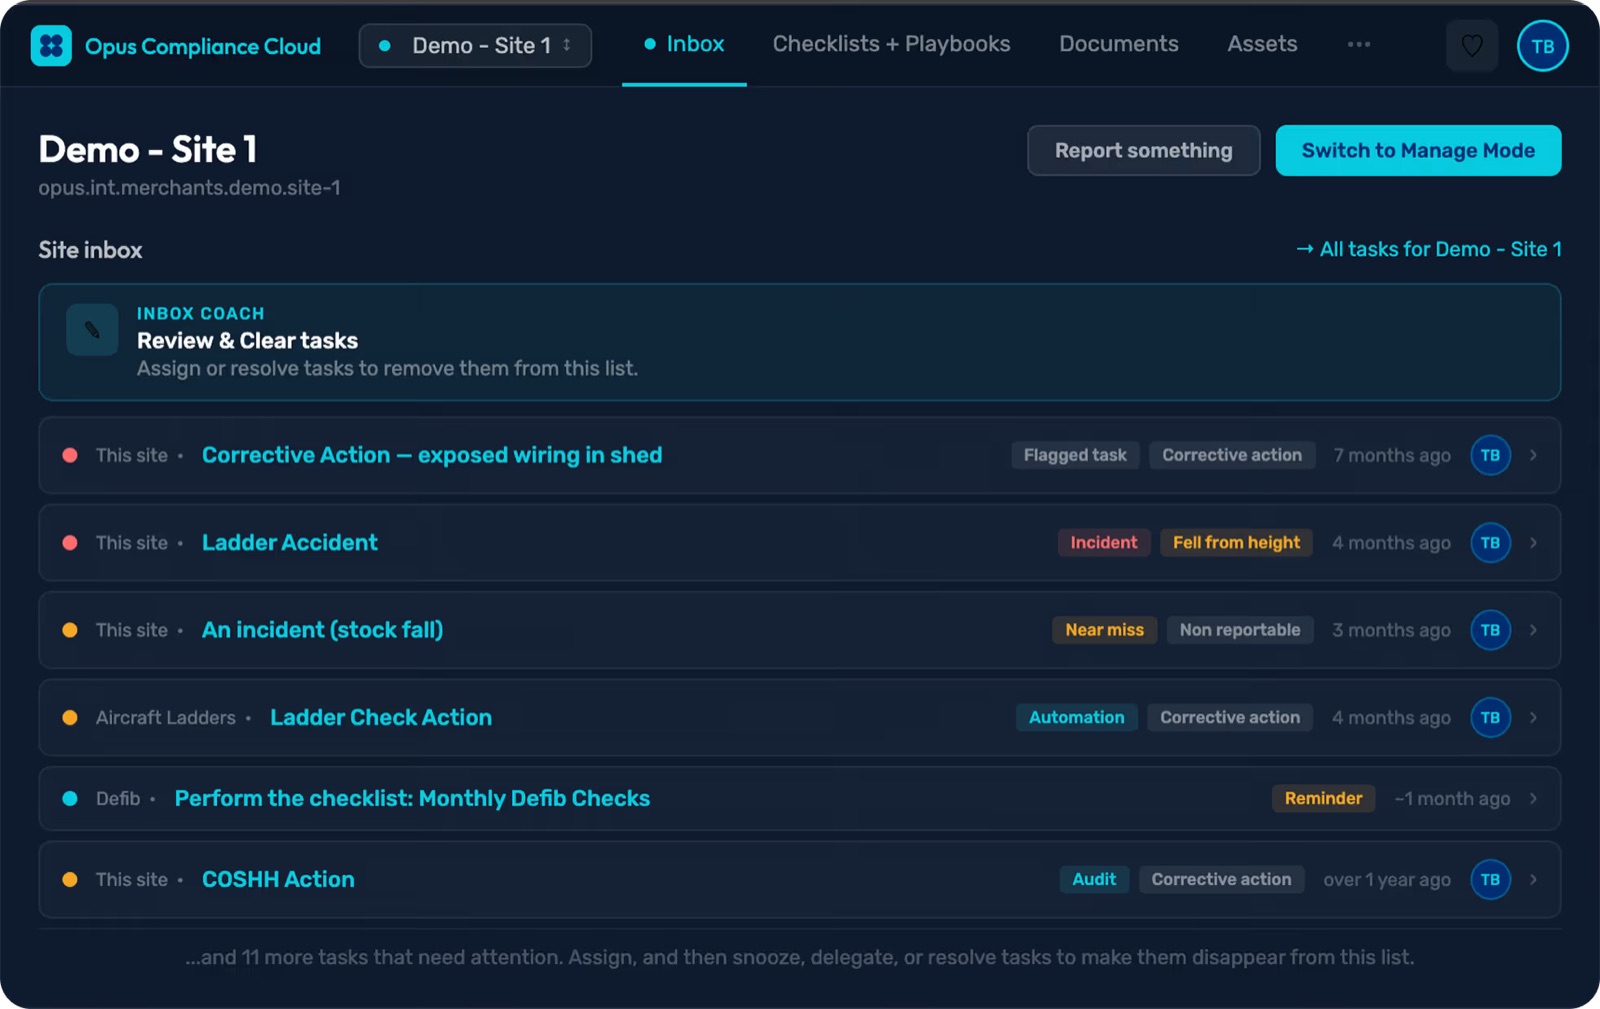The height and width of the screenshot is (1009, 1600).
Task: Click orange status dot on COSHH Action
Action: click(x=70, y=879)
